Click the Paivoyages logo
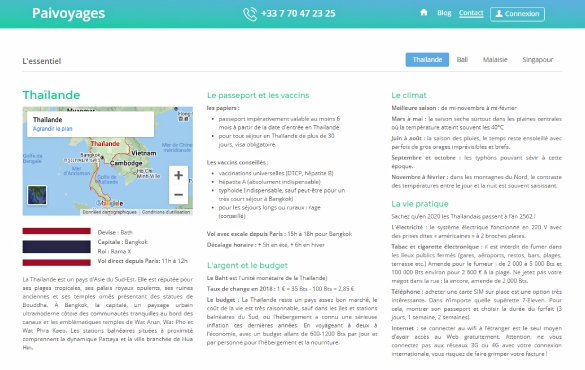The height and width of the screenshot is (370, 585). tap(68, 13)
